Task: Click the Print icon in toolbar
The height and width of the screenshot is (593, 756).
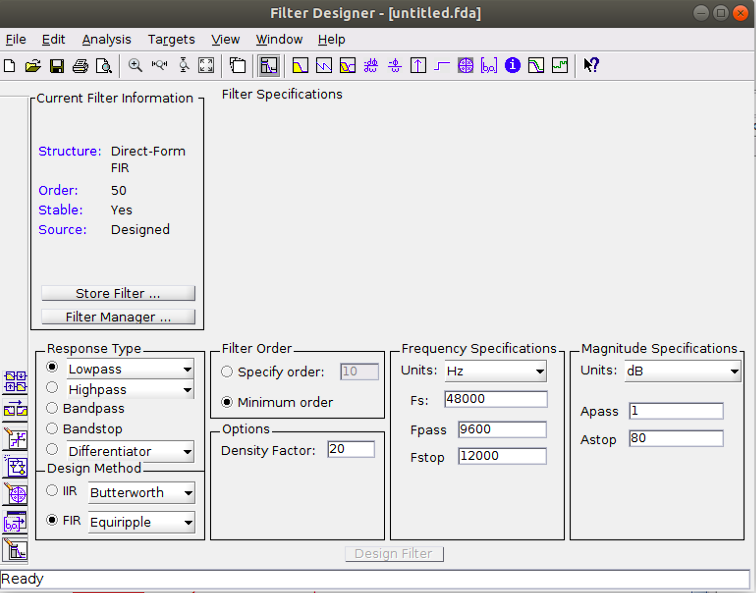Action: [x=80, y=66]
